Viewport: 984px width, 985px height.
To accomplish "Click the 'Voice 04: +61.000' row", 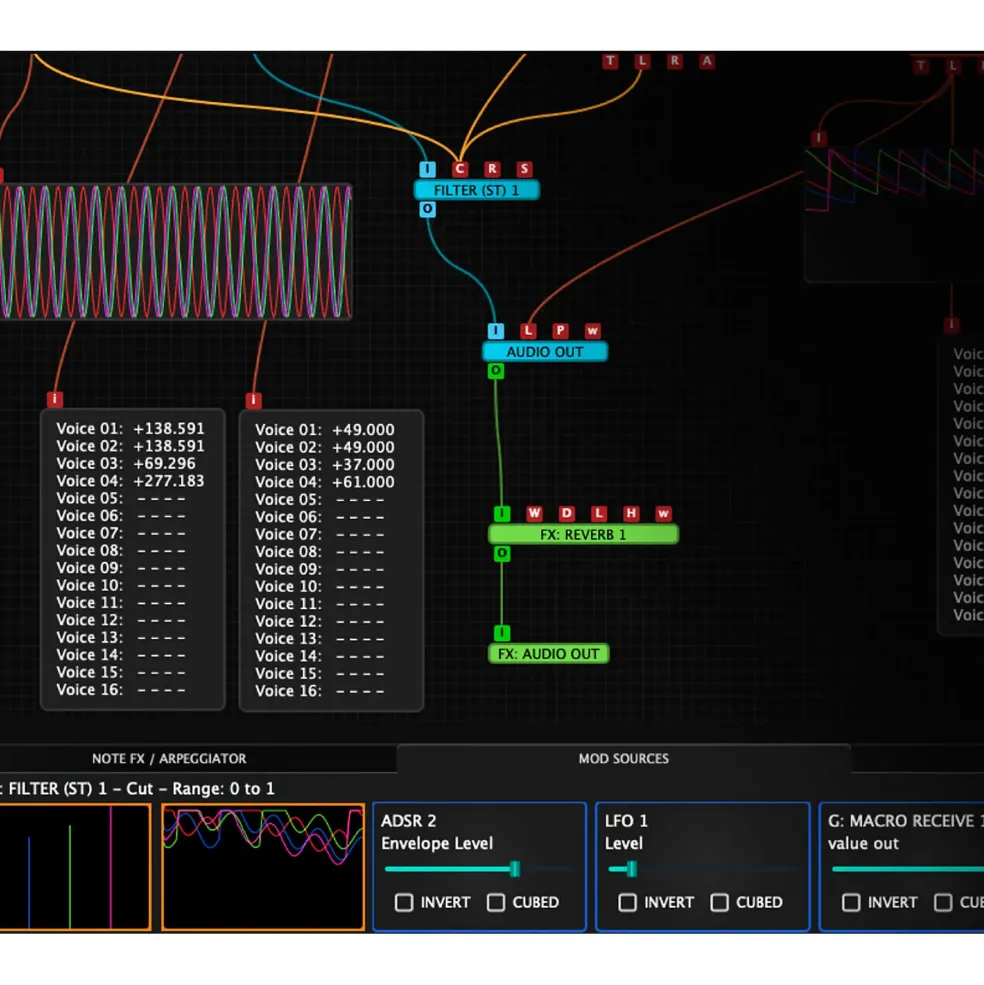I will 324,482.
